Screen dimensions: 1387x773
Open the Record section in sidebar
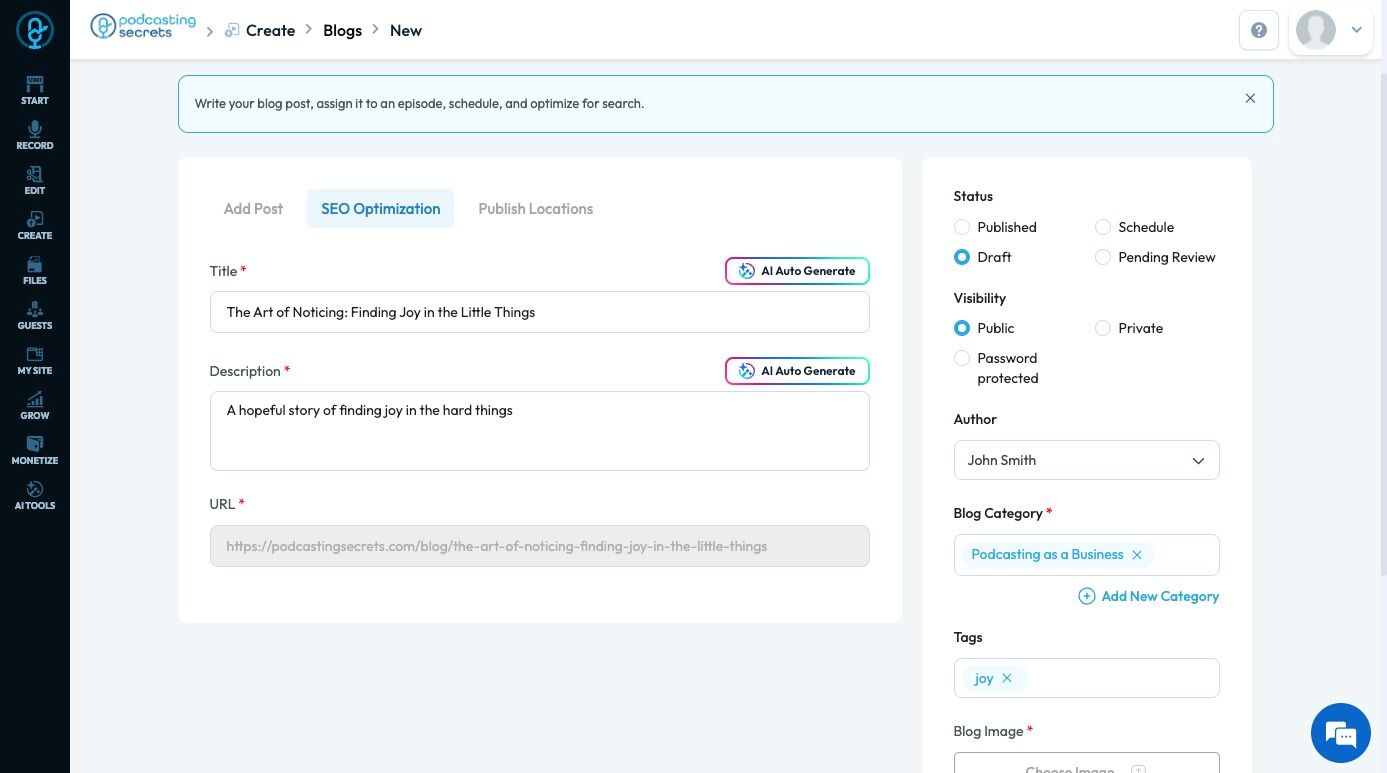tap(34, 135)
